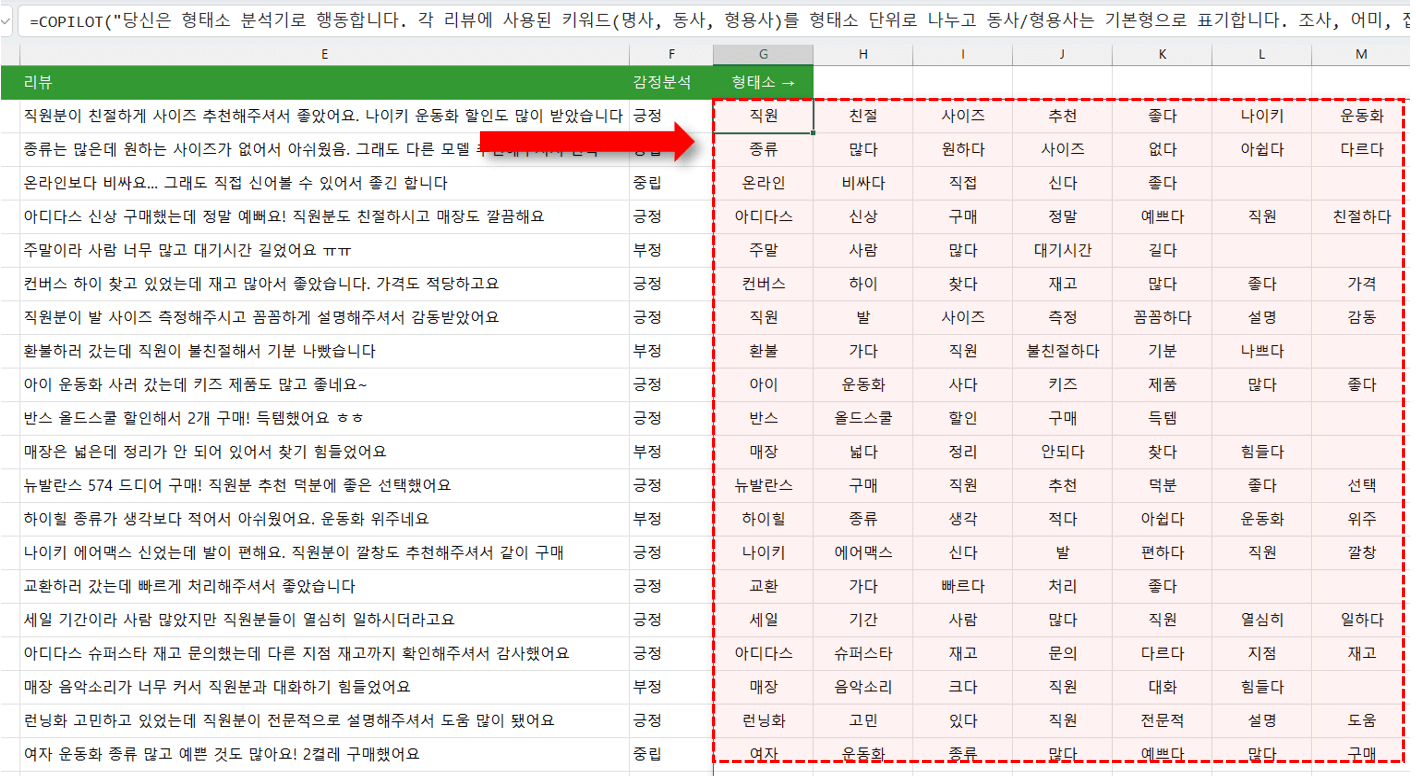
Task: Click the green 리뷰 header cell
Action: pos(324,82)
